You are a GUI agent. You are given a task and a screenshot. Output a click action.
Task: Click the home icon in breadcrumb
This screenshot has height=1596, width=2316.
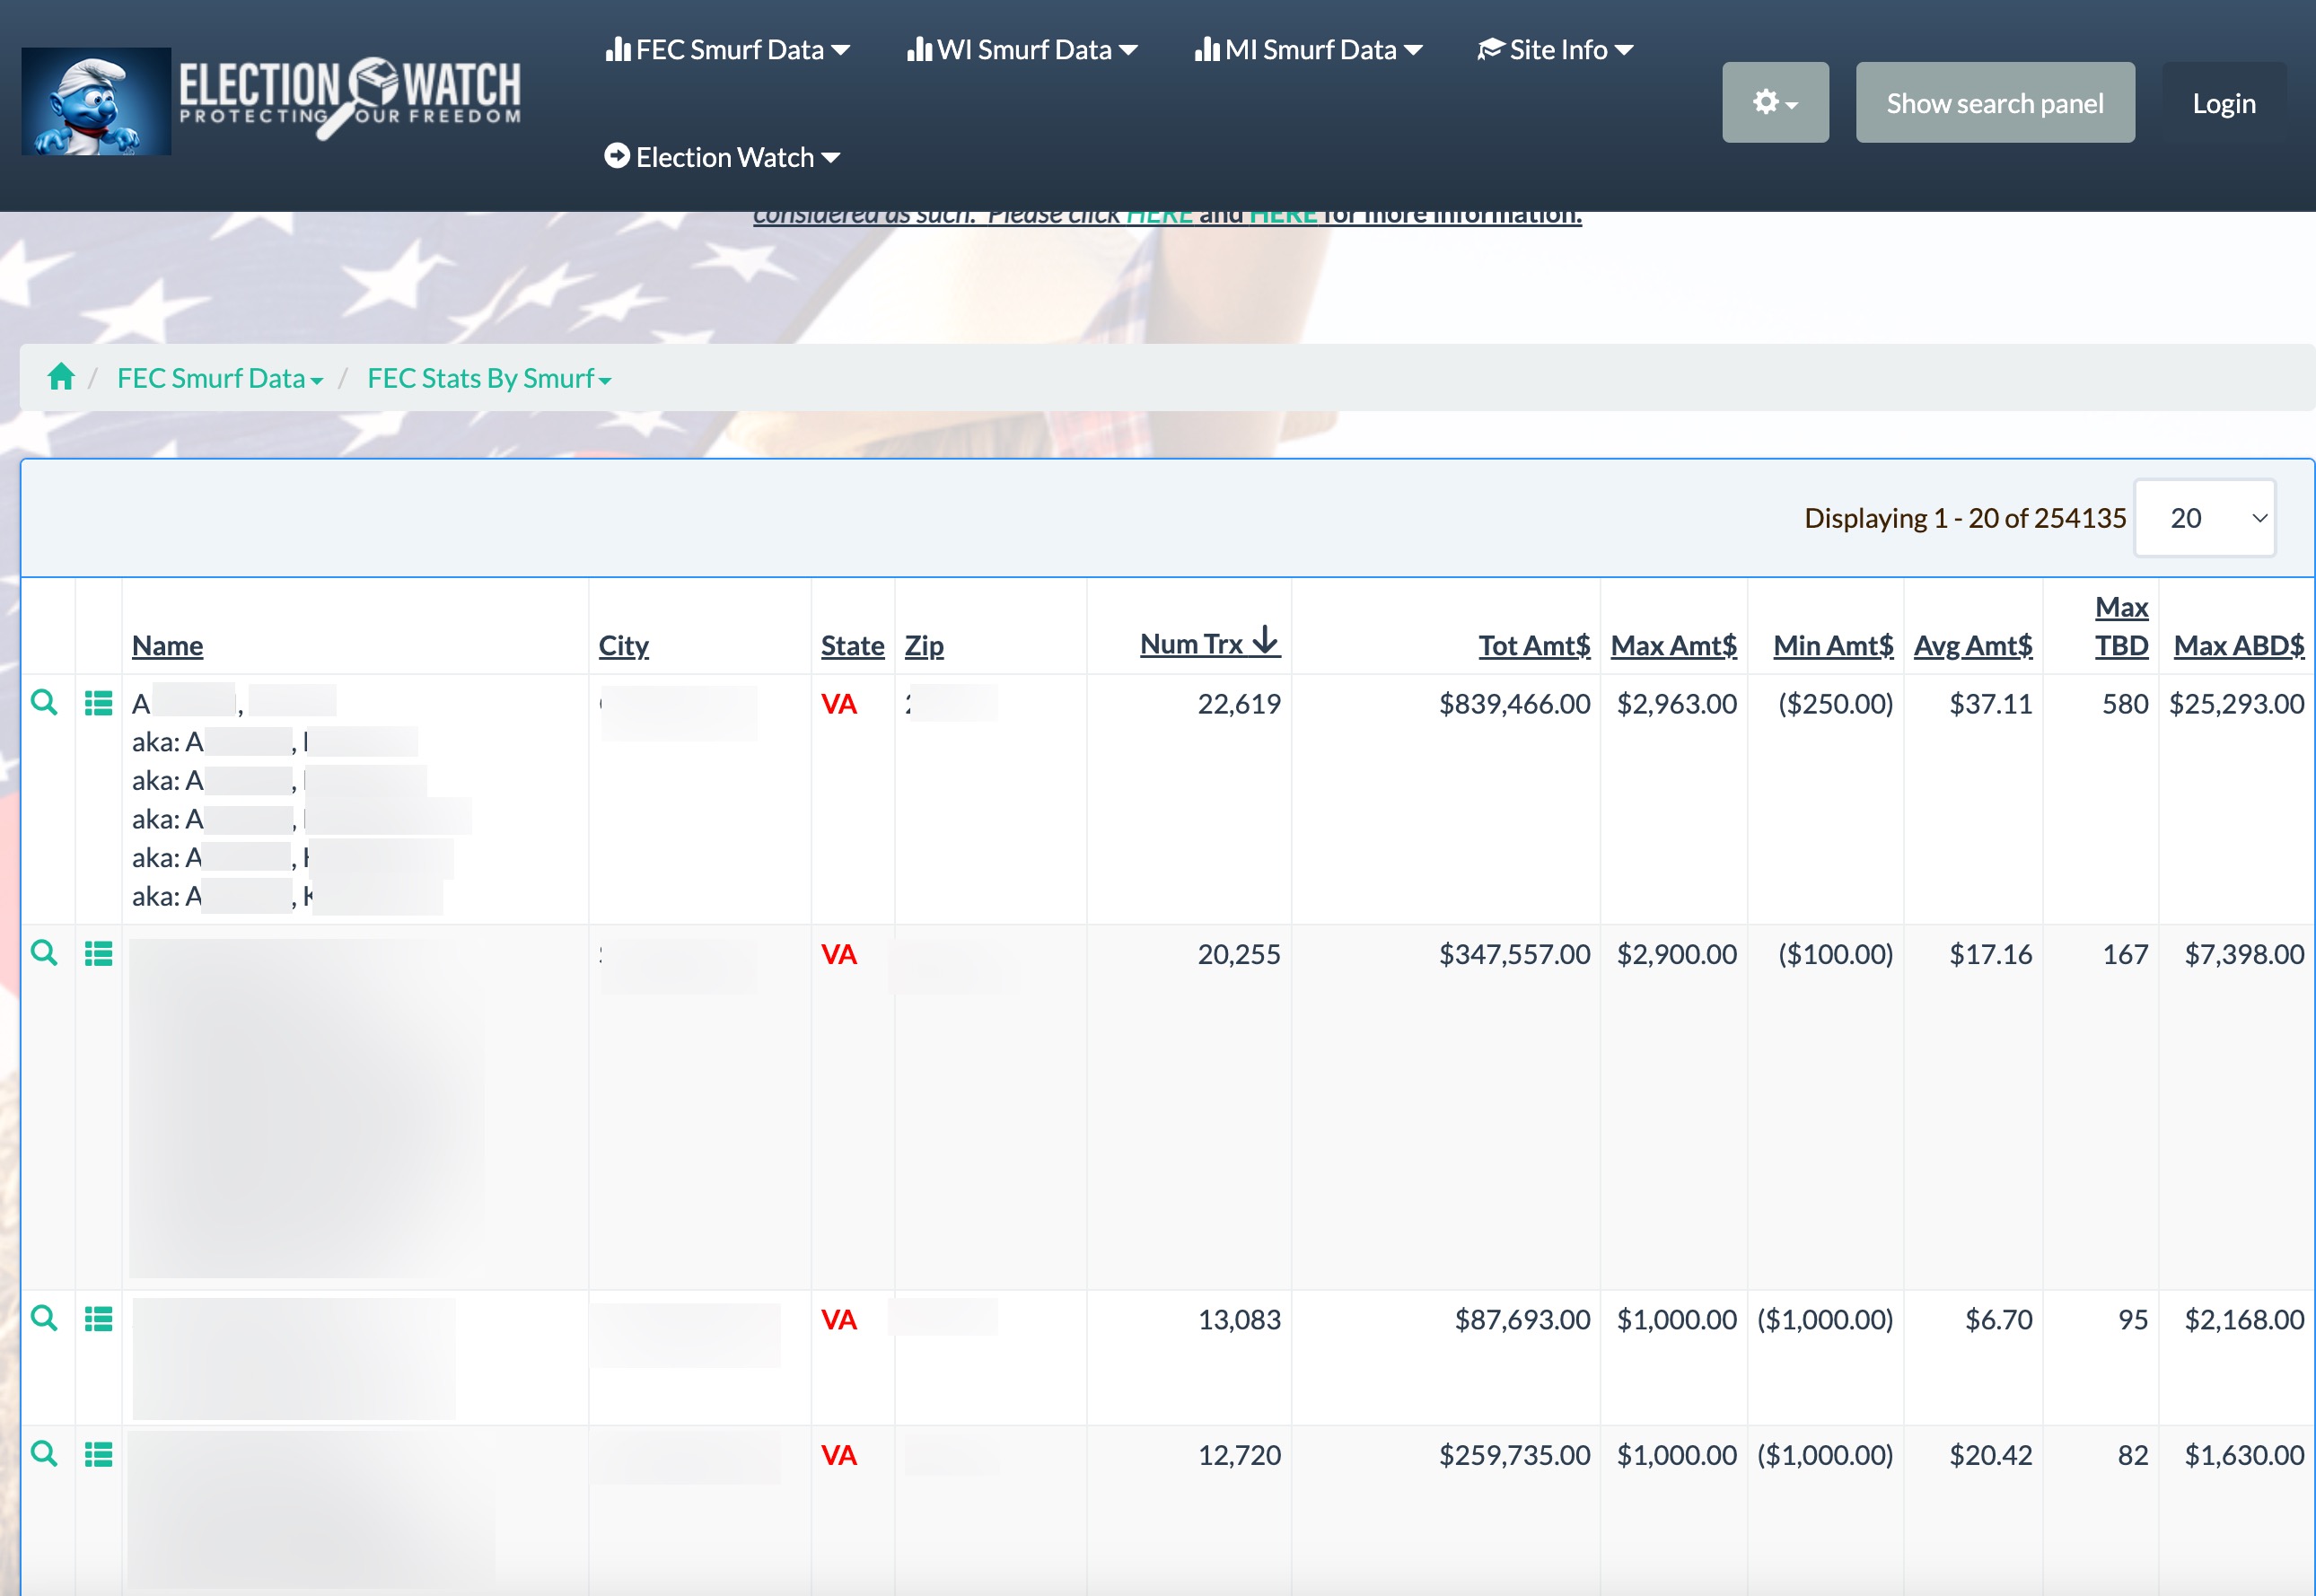click(x=61, y=377)
